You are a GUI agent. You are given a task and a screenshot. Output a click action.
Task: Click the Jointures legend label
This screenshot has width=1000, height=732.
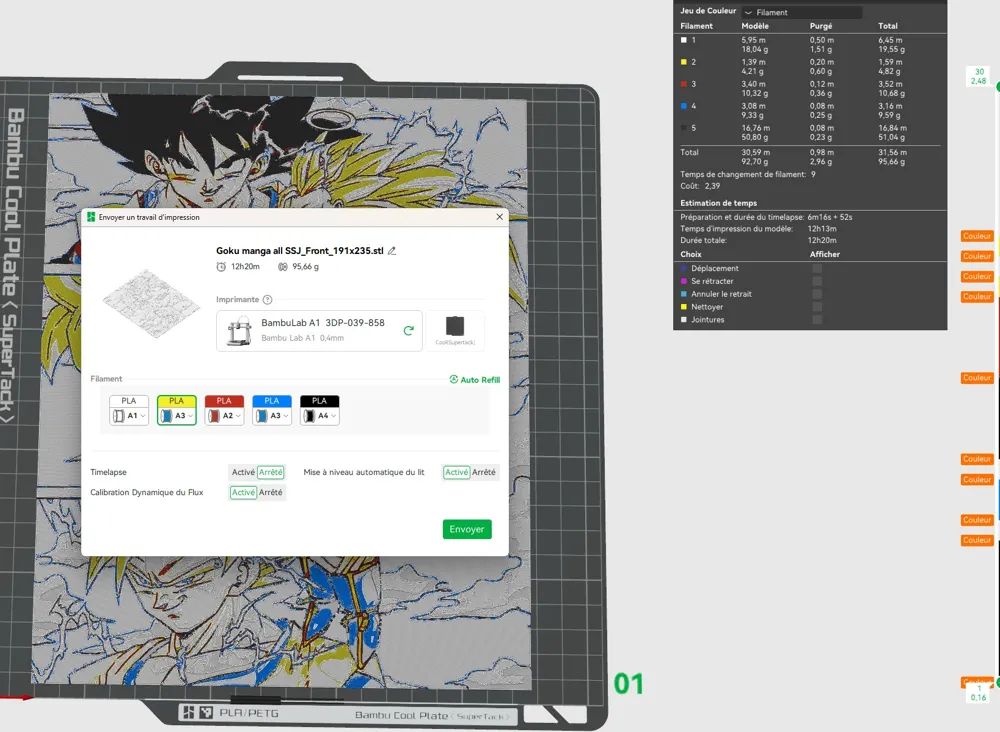pos(708,319)
